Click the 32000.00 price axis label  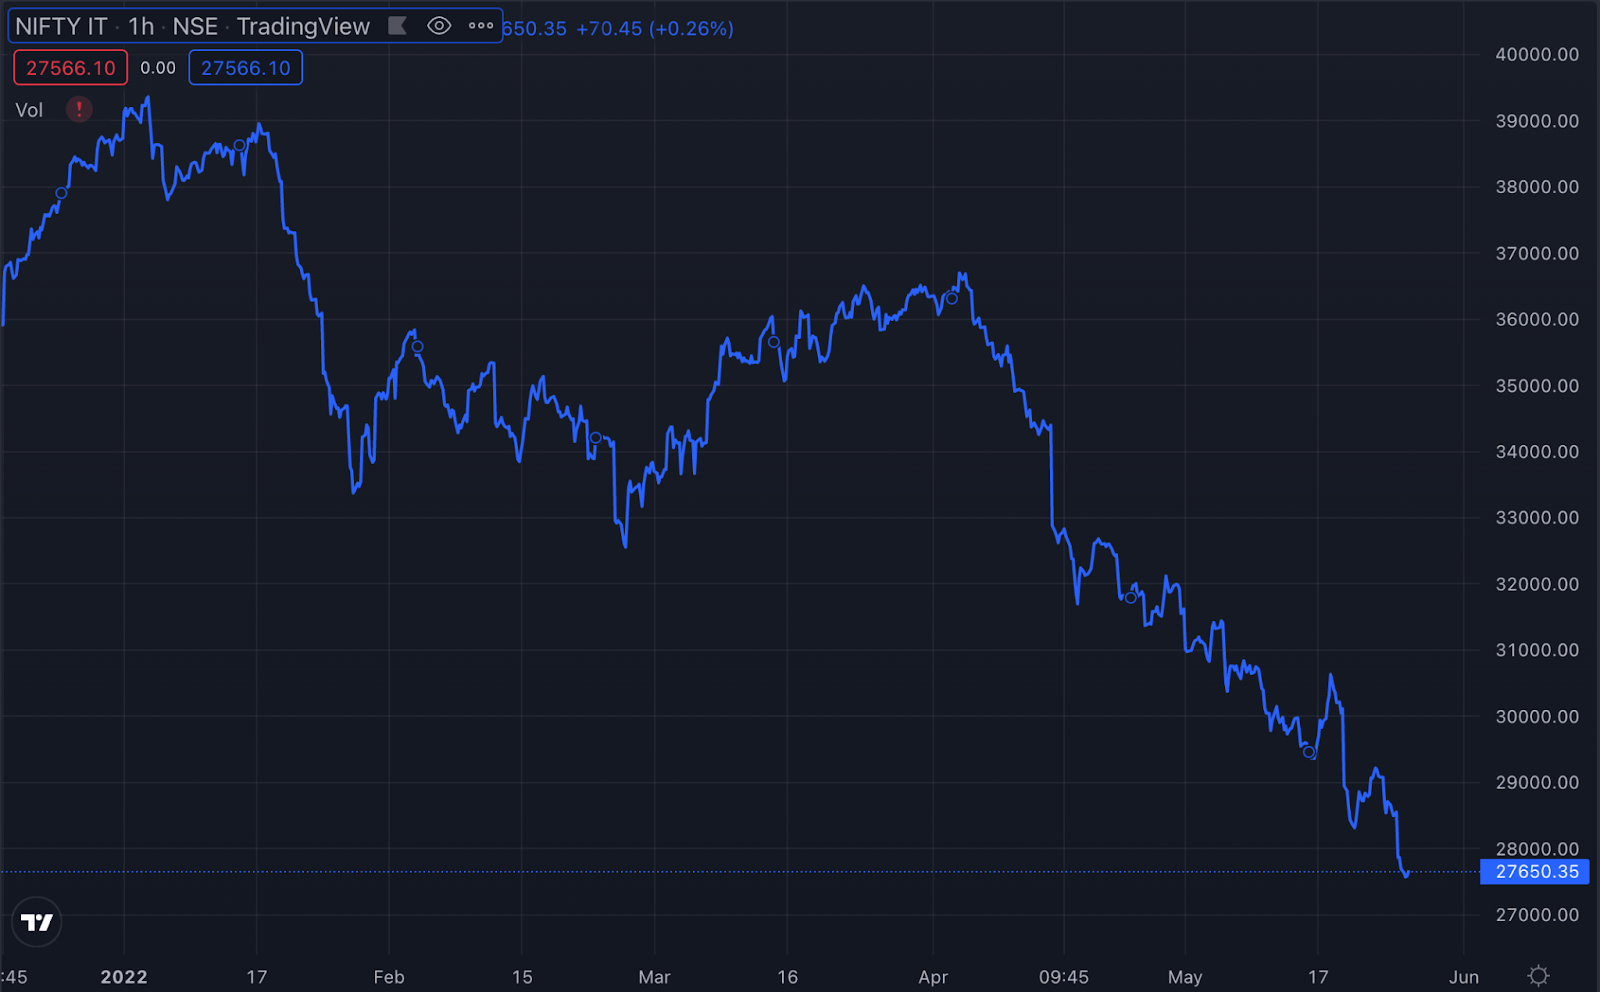[x=1538, y=584]
